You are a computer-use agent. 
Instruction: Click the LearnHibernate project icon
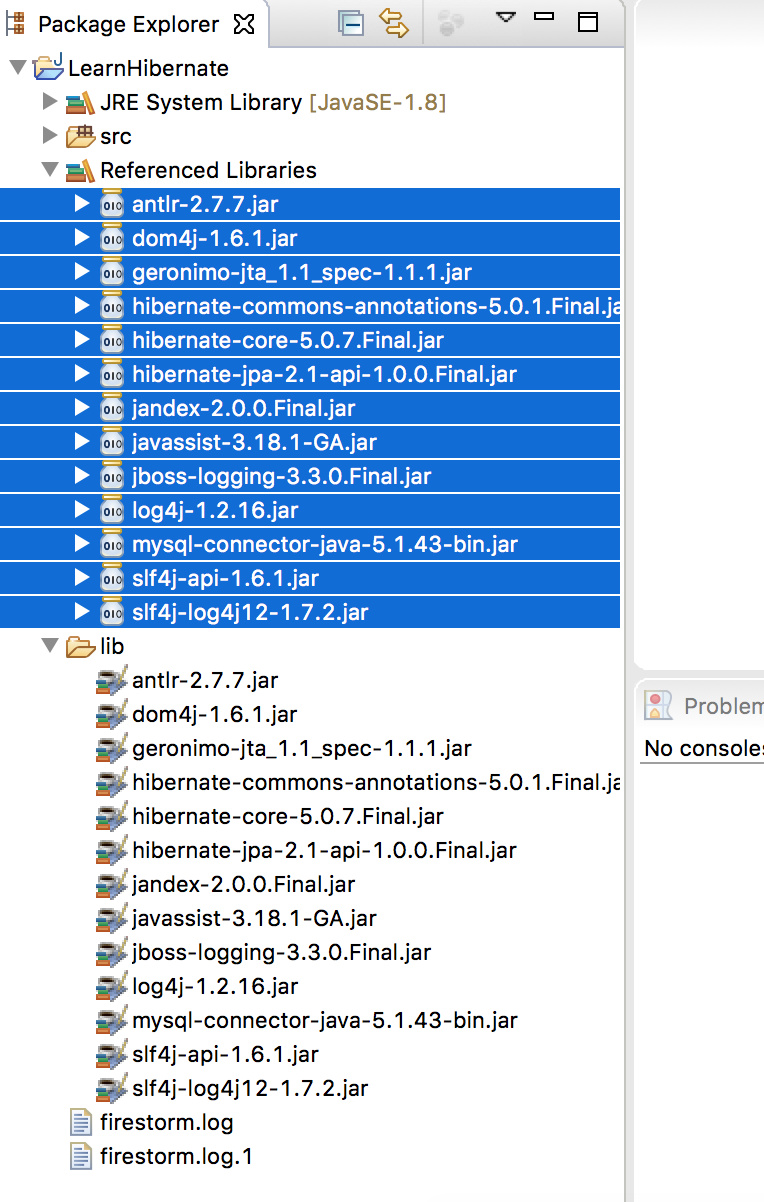coord(49,67)
